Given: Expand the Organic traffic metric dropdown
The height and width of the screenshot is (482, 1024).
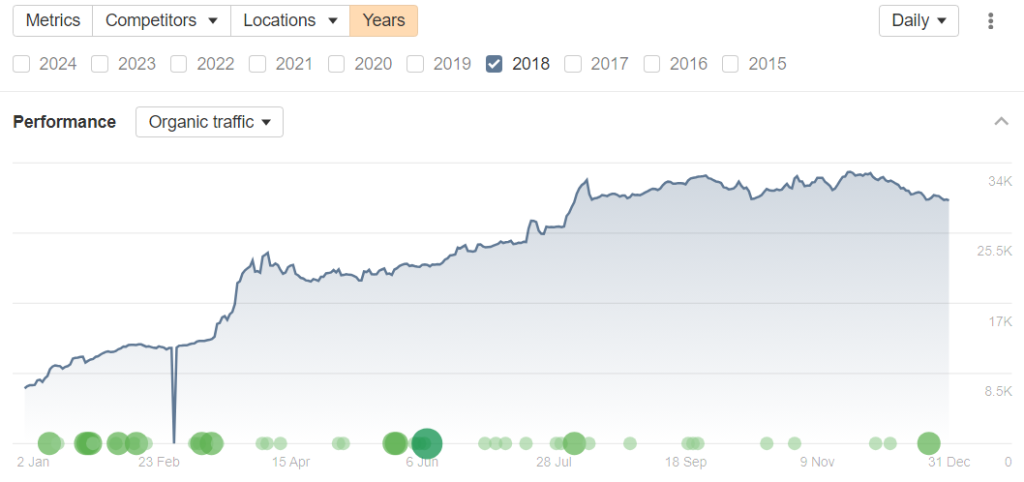Looking at the screenshot, I should coord(209,122).
